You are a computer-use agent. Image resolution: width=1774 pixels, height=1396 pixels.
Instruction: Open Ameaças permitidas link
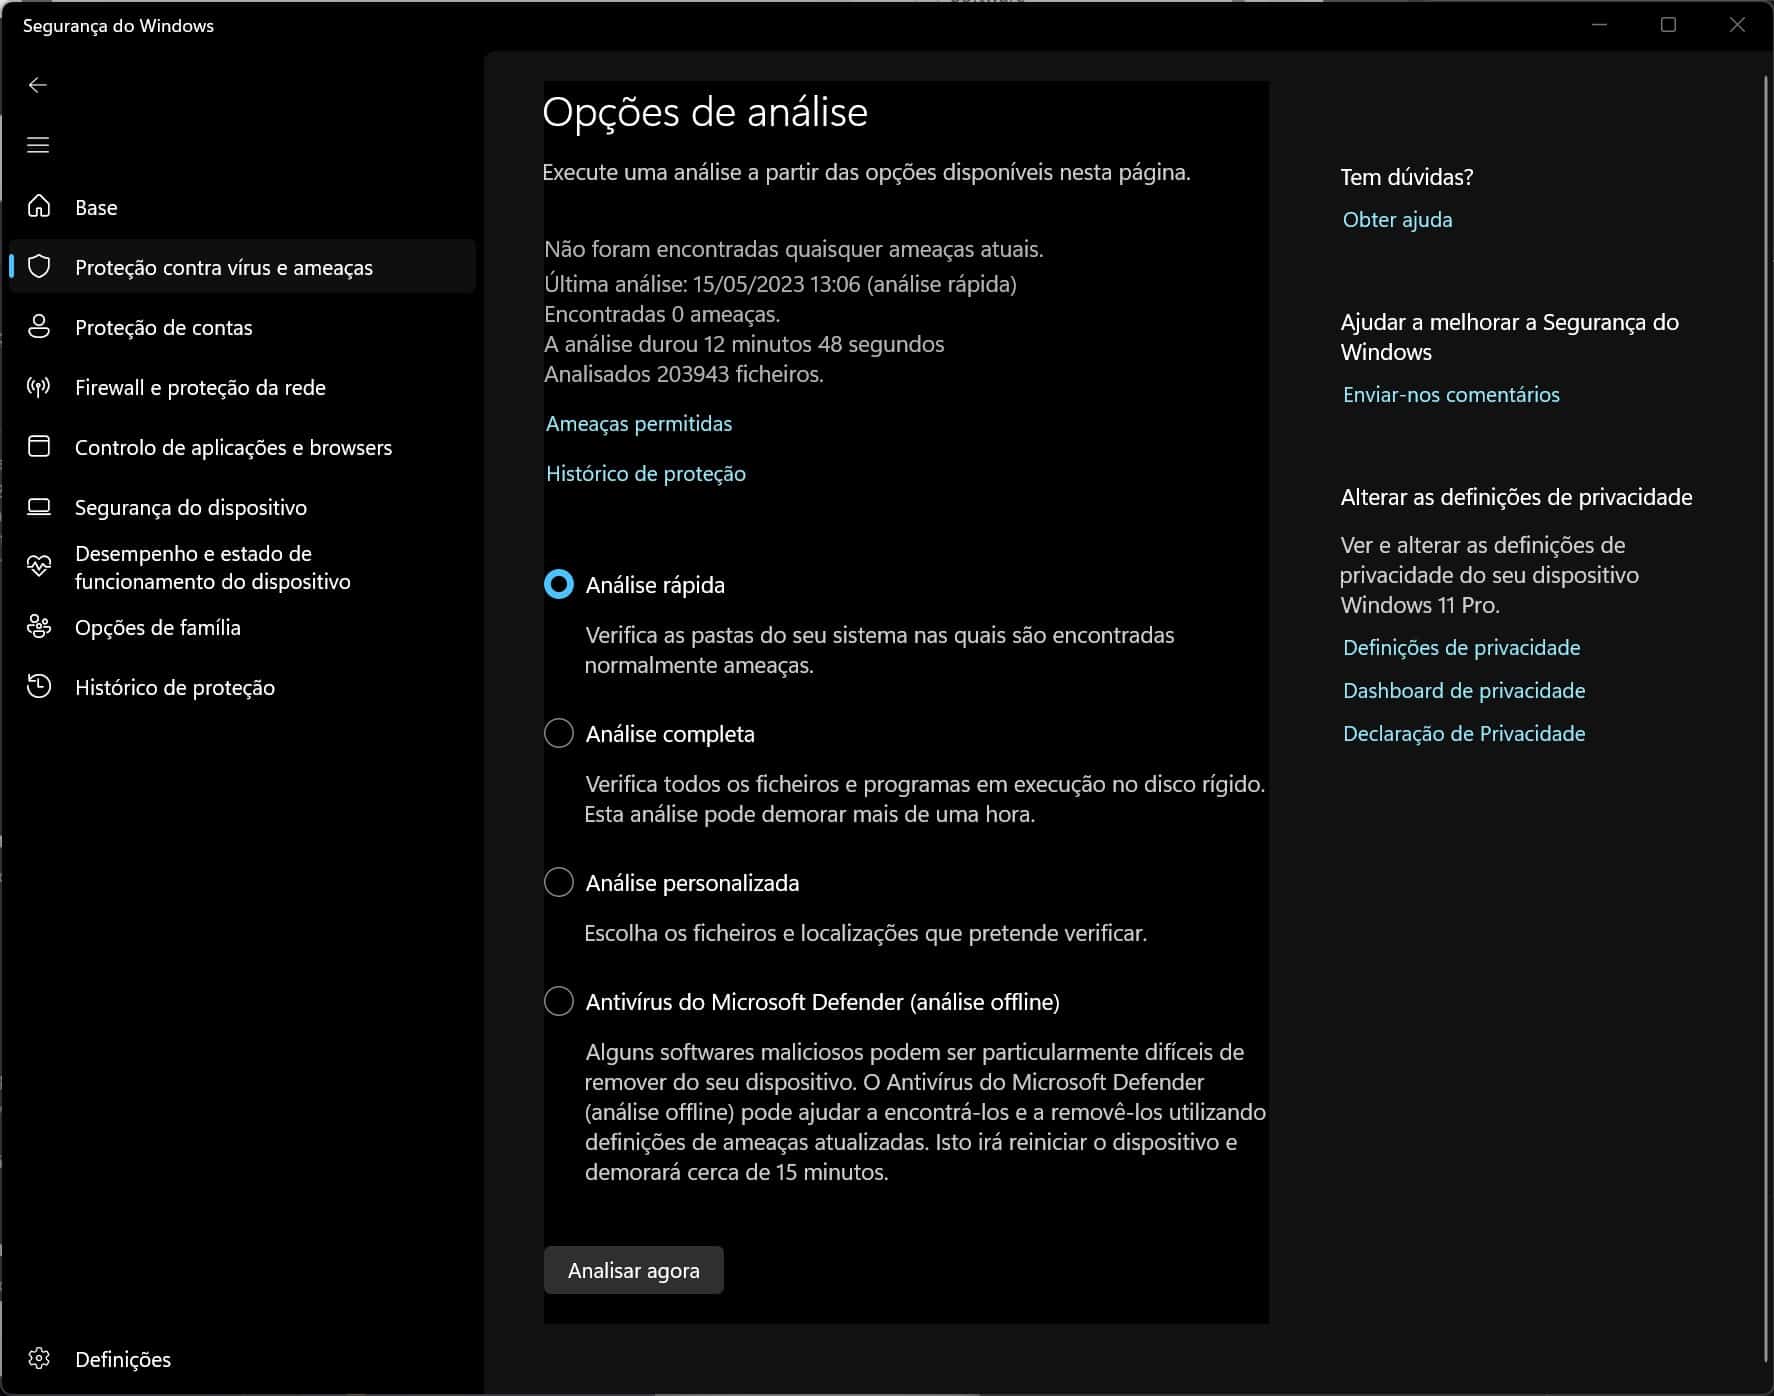click(638, 424)
